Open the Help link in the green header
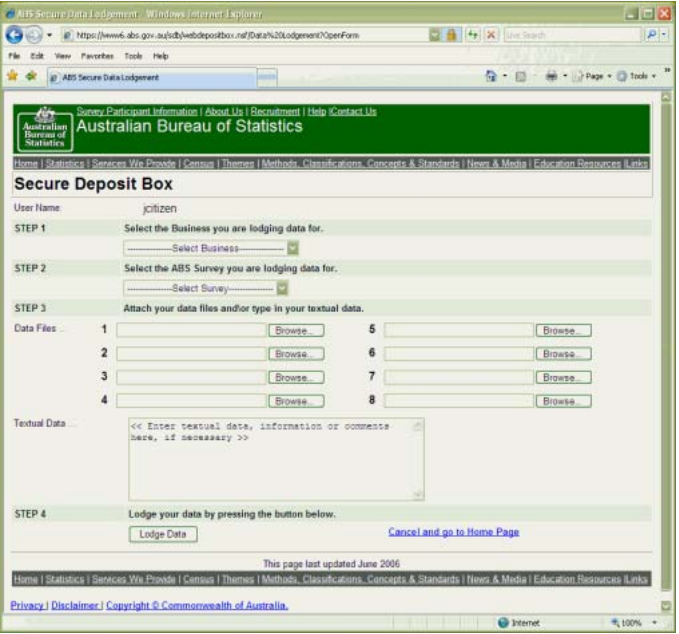The width and height of the screenshot is (679, 634). 317,111
